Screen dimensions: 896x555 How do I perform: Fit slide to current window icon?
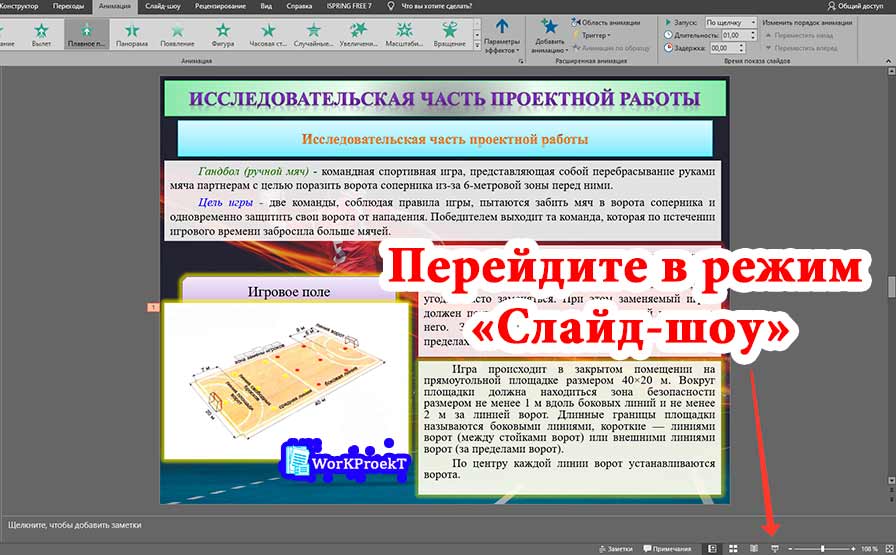pos(889,549)
